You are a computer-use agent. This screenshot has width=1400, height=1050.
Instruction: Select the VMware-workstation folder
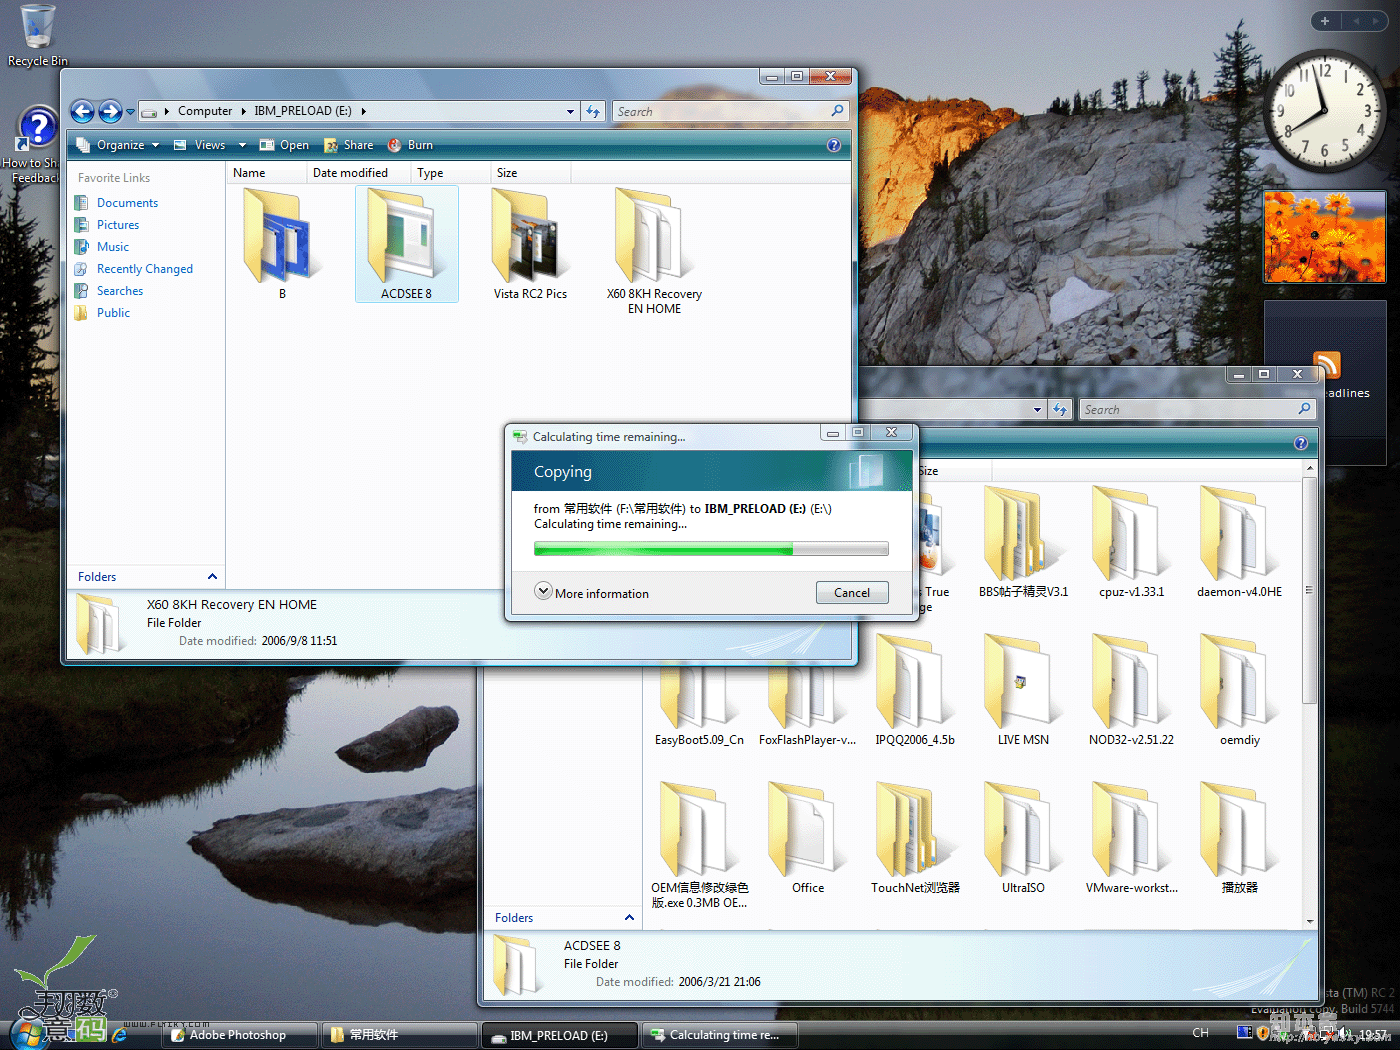(x=1131, y=838)
